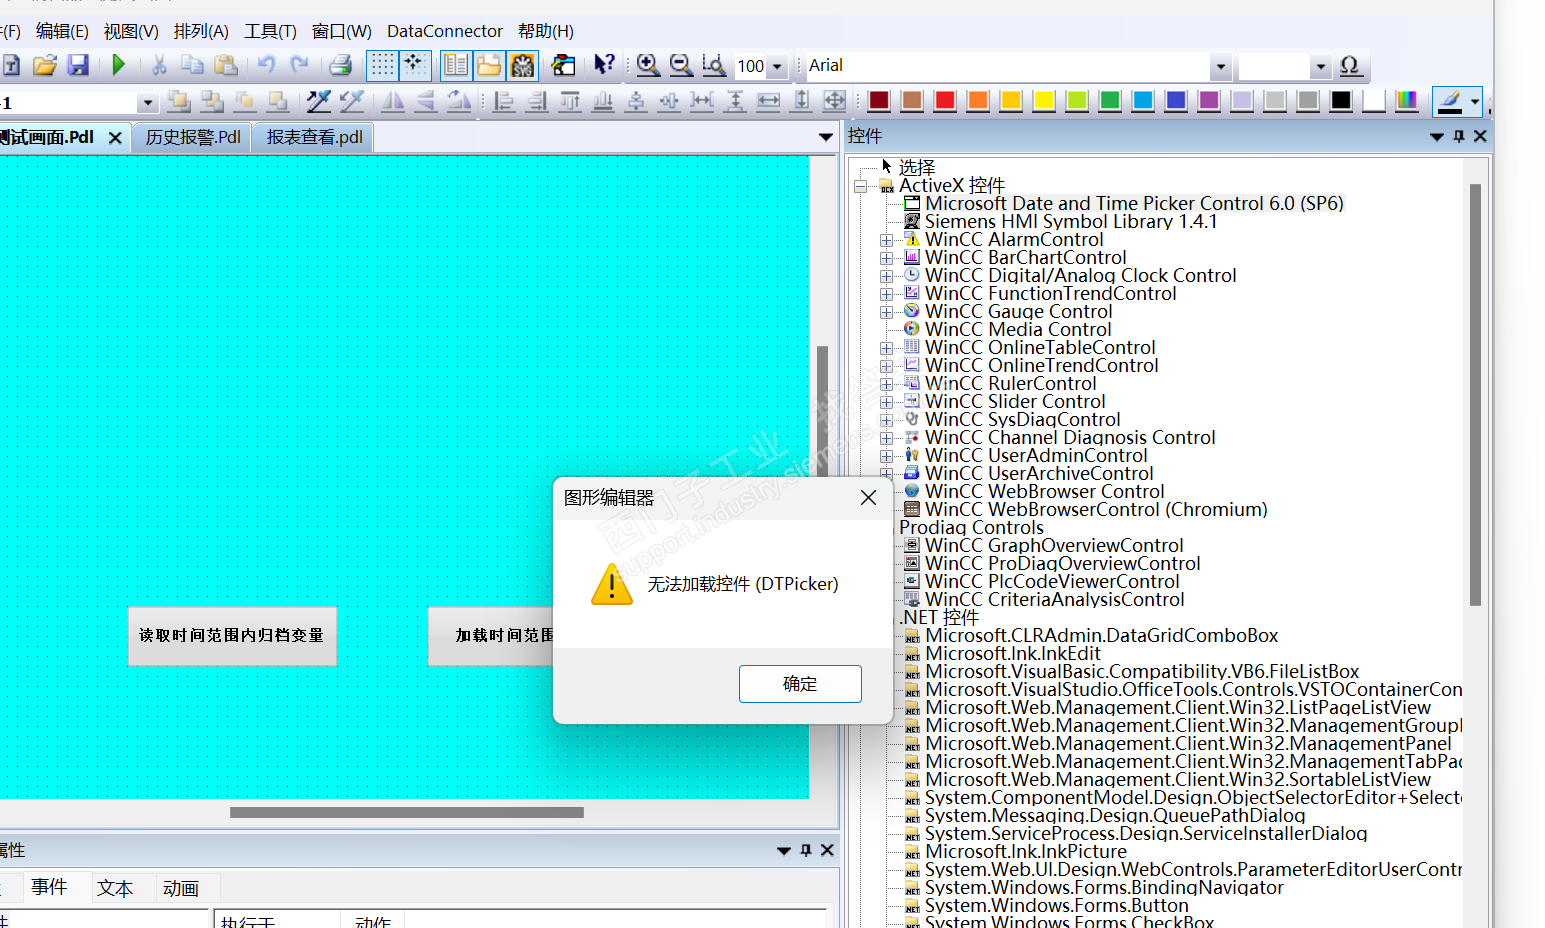Click the align top icon
This screenshot has height=928, width=1545.
[x=570, y=101]
